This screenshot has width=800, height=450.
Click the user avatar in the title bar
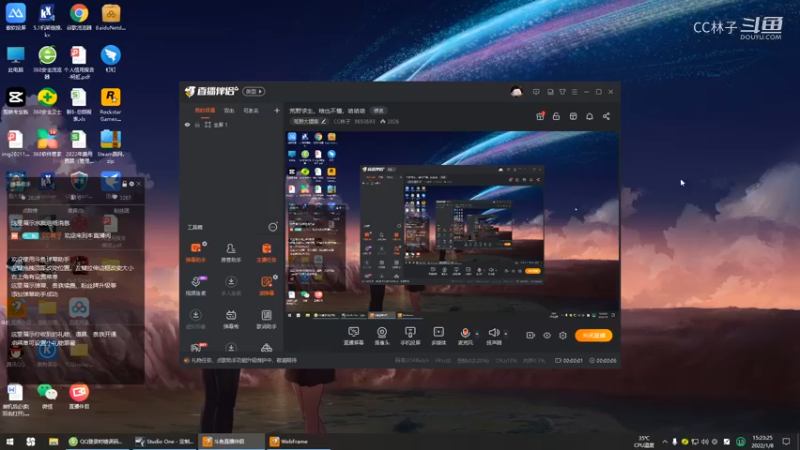pyautogui.click(x=516, y=92)
